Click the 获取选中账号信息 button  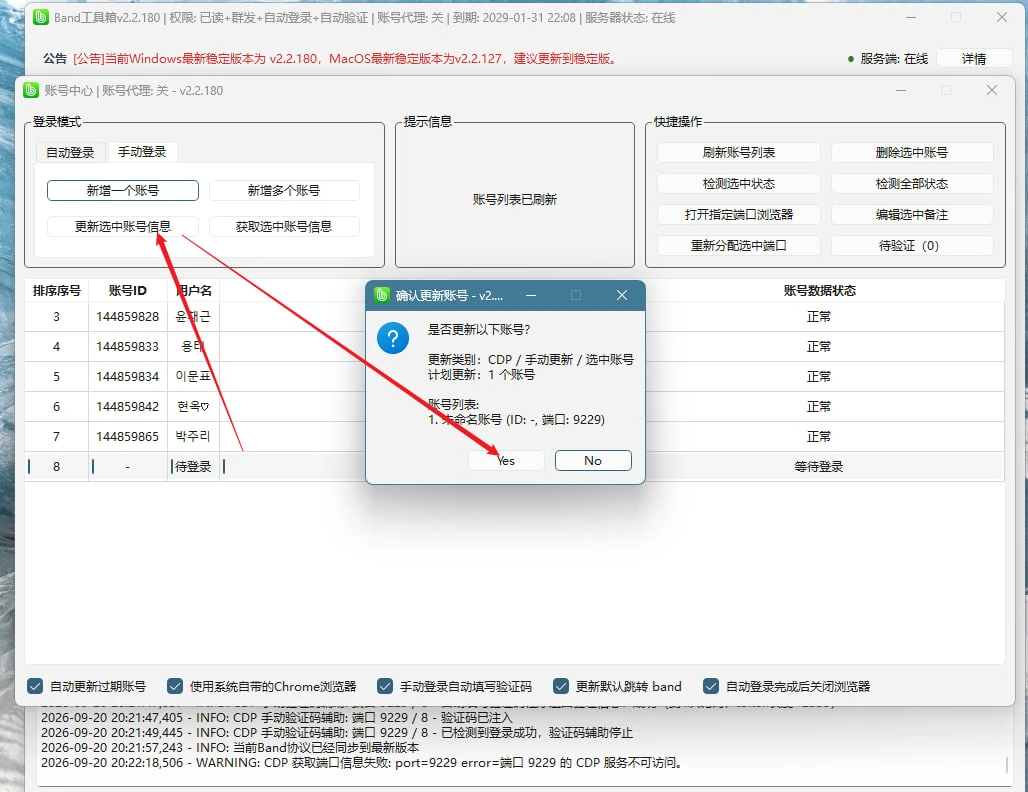(284, 226)
